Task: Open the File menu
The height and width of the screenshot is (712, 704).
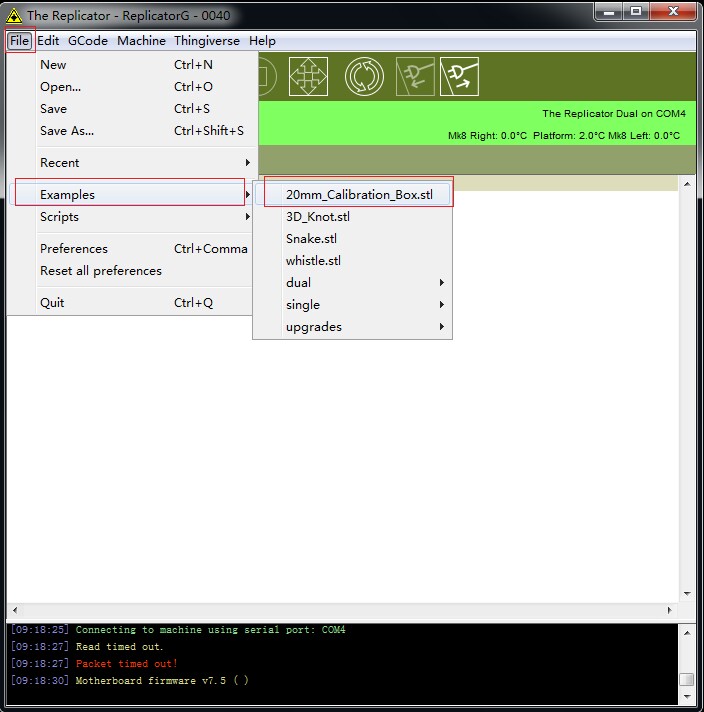Action: coord(20,41)
